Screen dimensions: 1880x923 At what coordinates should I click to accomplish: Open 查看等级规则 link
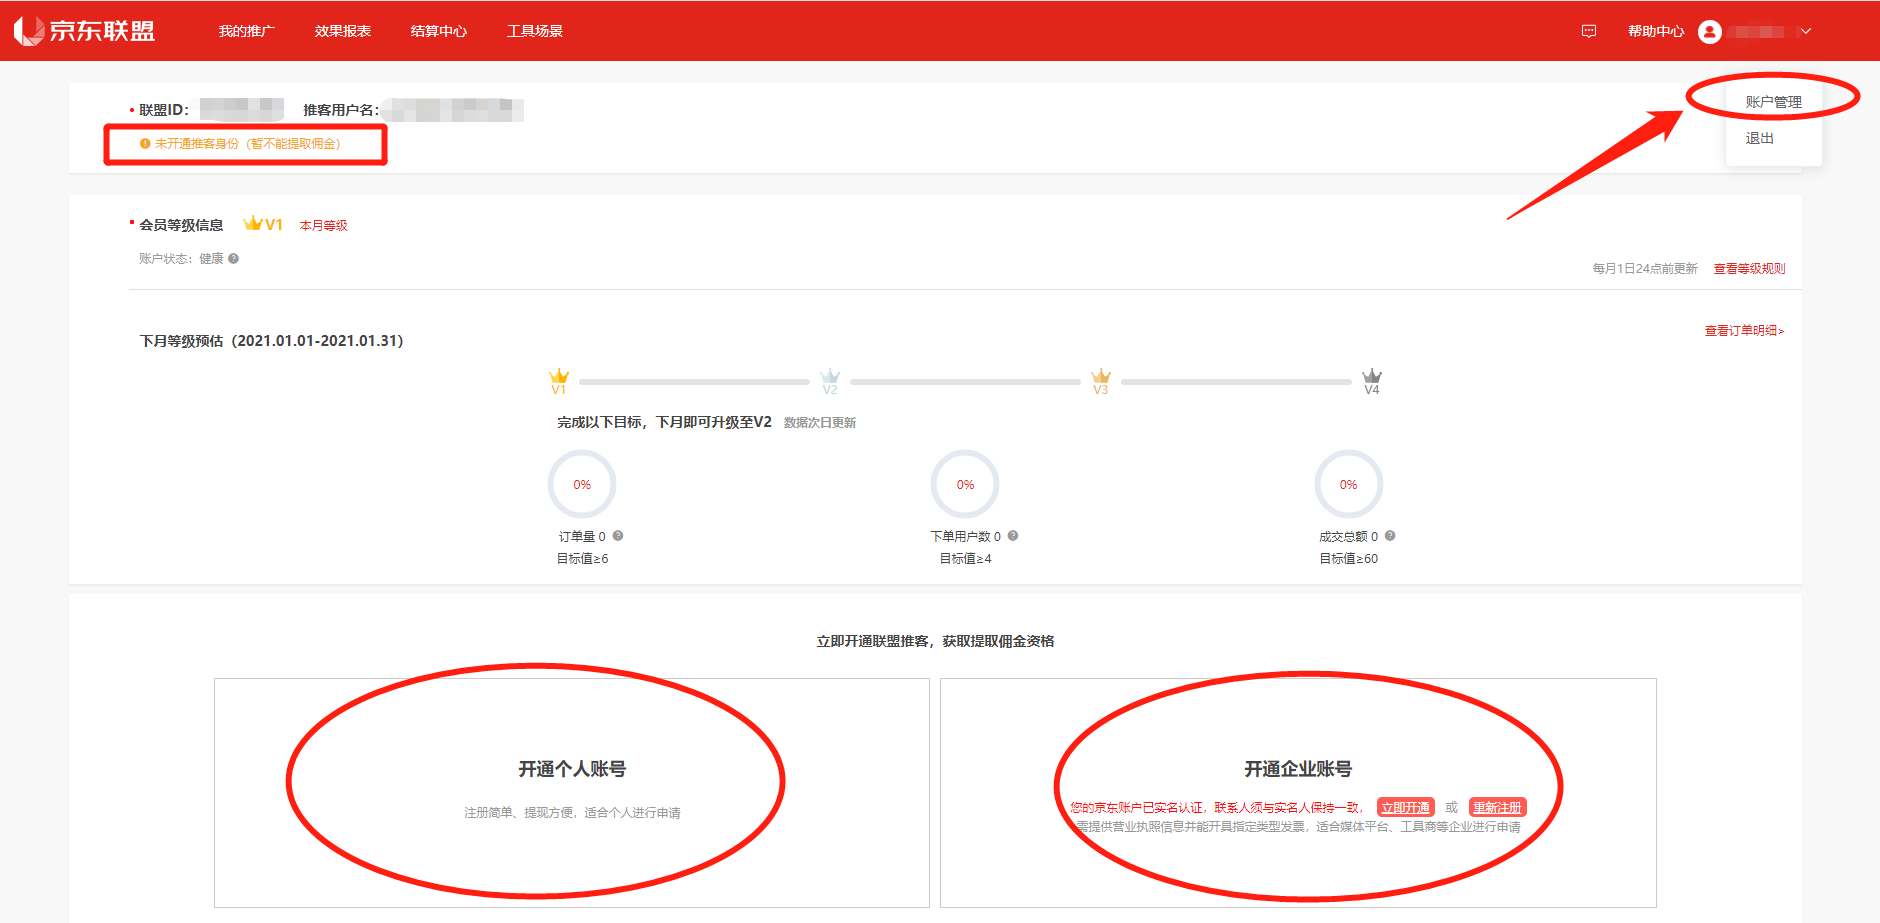tap(1749, 268)
